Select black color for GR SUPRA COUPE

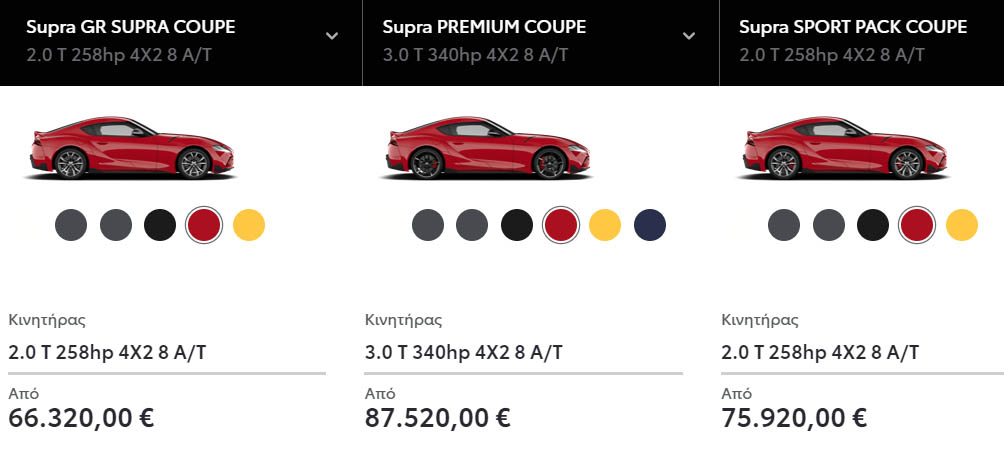click(160, 225)
